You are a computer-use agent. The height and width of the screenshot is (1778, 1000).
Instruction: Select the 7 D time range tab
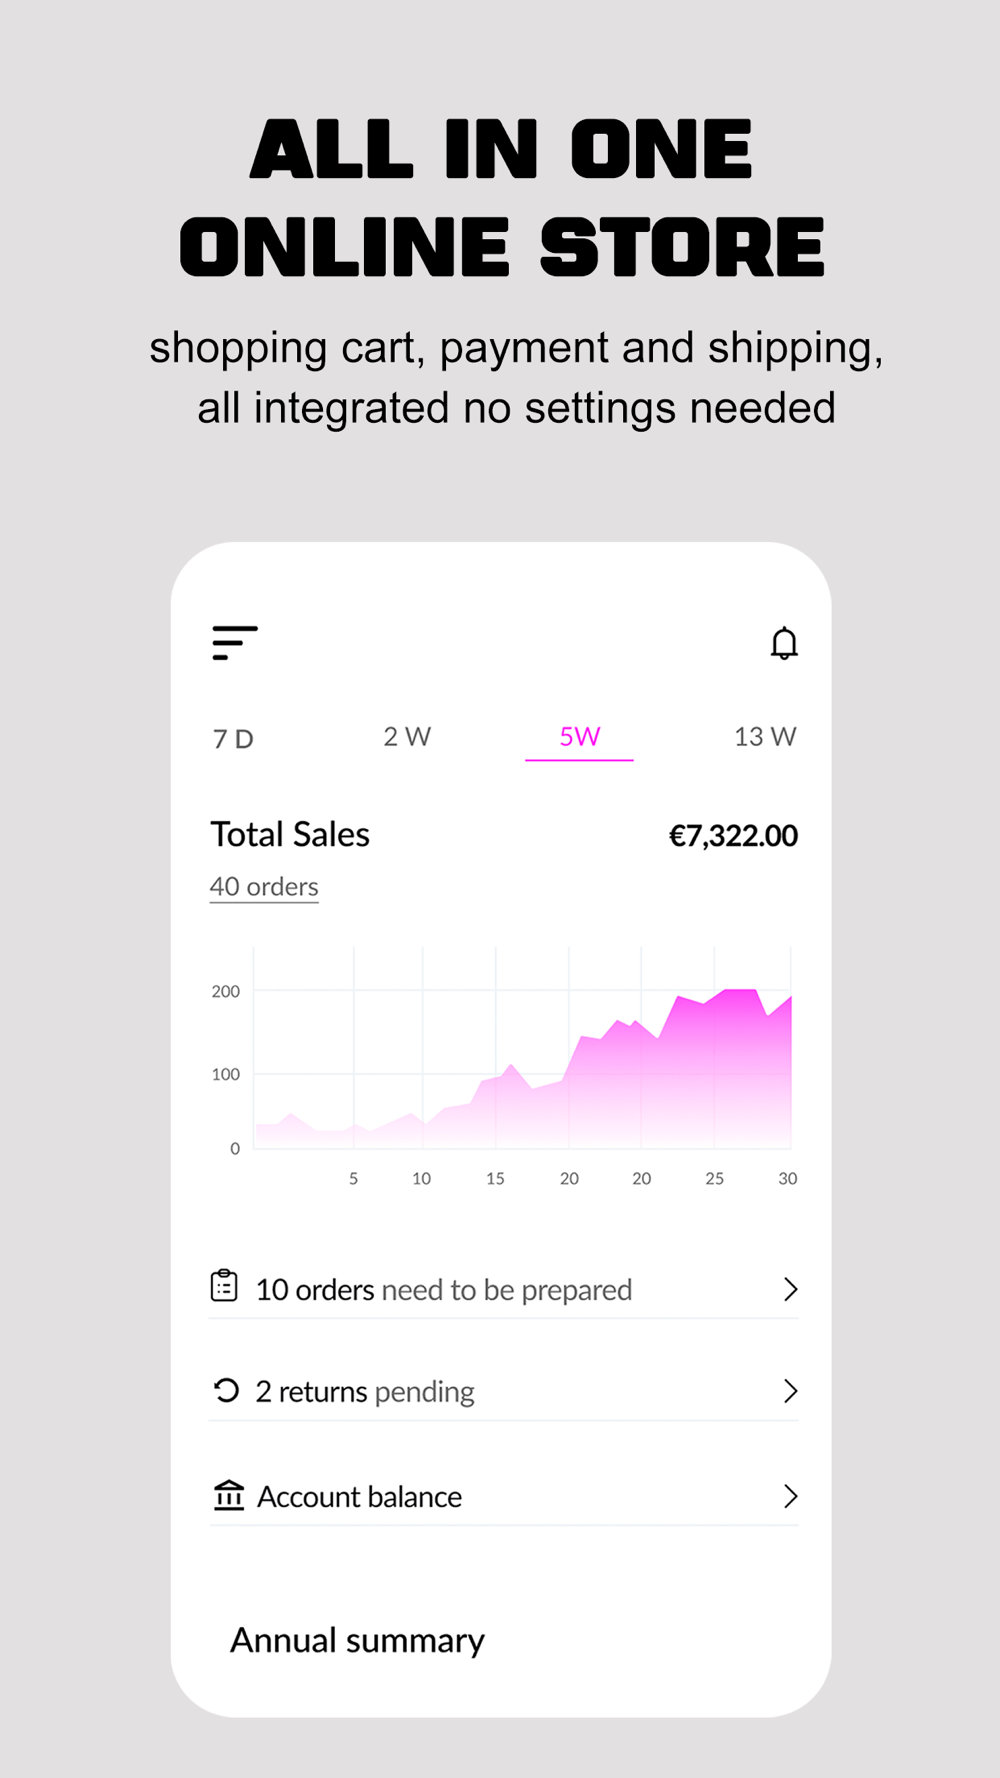coord(233,739)
